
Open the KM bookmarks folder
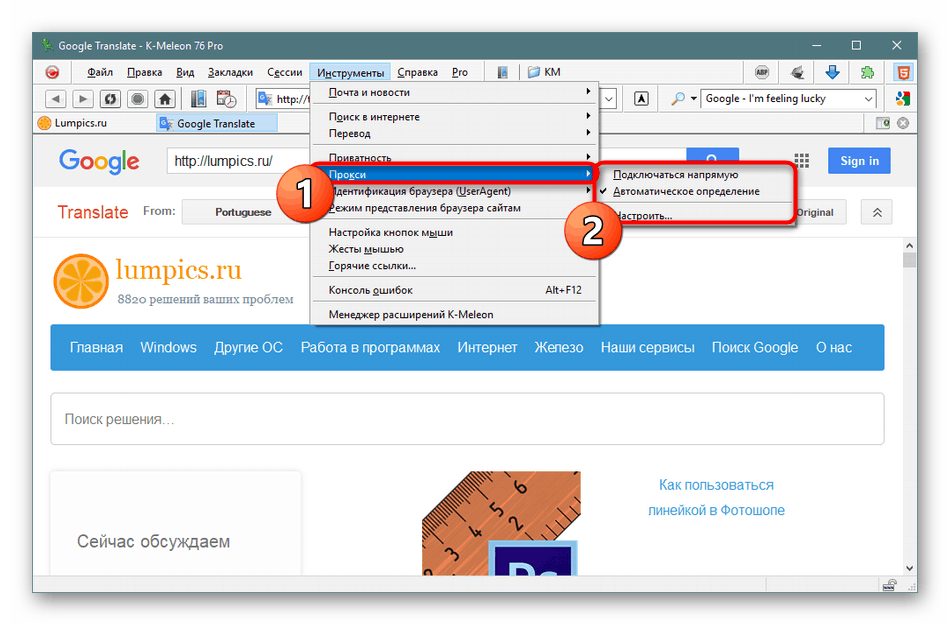pyautogui.click(x=543, y=72)
